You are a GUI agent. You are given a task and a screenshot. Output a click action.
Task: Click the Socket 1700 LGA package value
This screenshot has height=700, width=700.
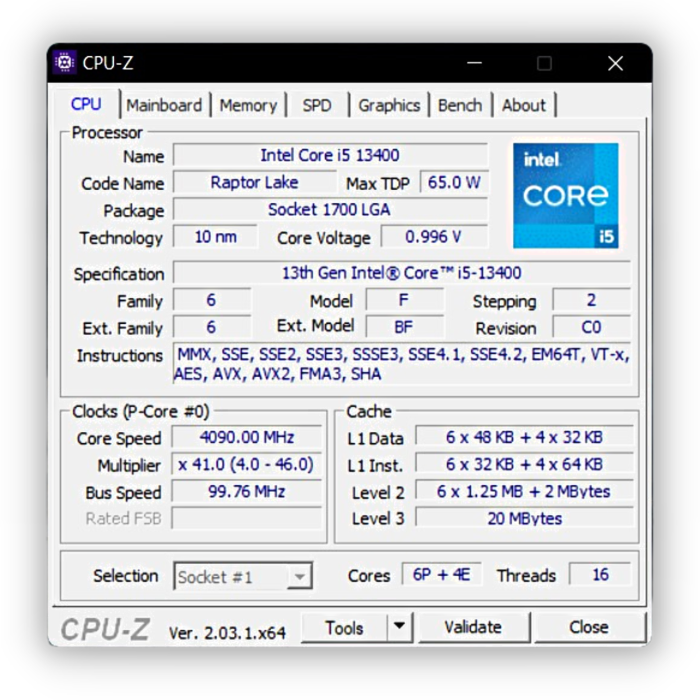click(x=330, y=209)
